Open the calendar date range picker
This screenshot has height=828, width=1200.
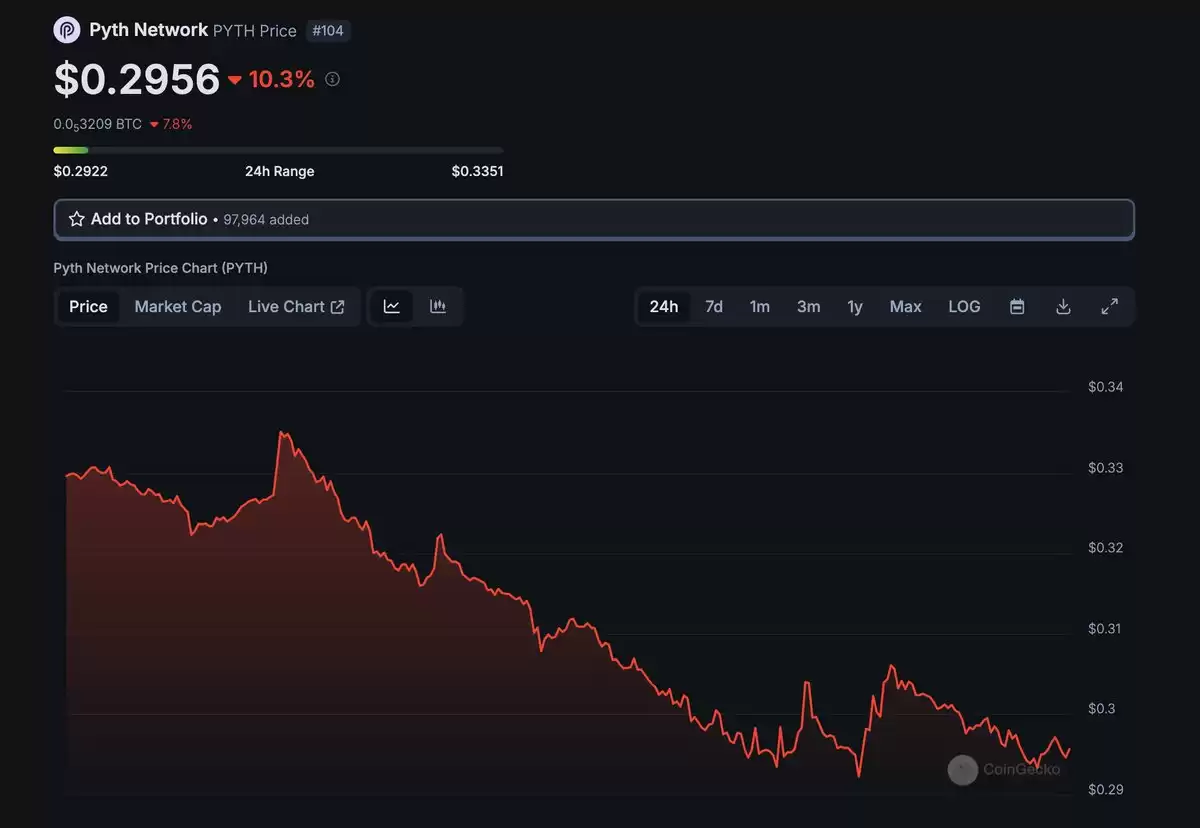(x=1017, y=307)
